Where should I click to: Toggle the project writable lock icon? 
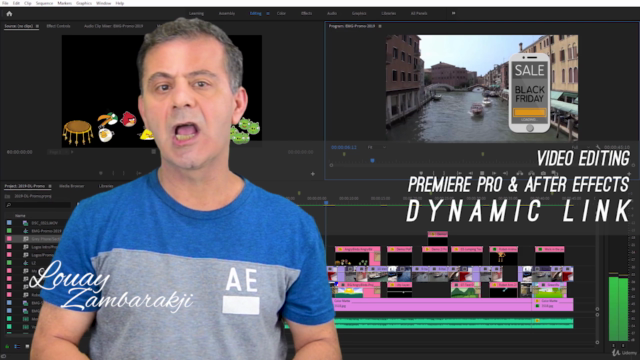(7, 347)
